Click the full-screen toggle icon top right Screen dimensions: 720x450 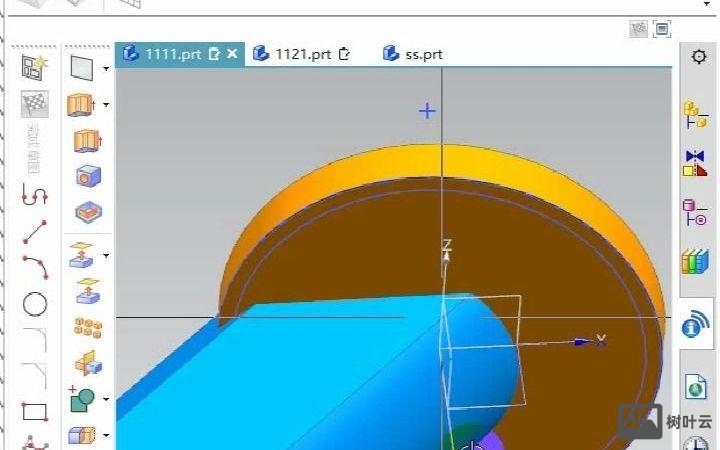click(661, 29)
